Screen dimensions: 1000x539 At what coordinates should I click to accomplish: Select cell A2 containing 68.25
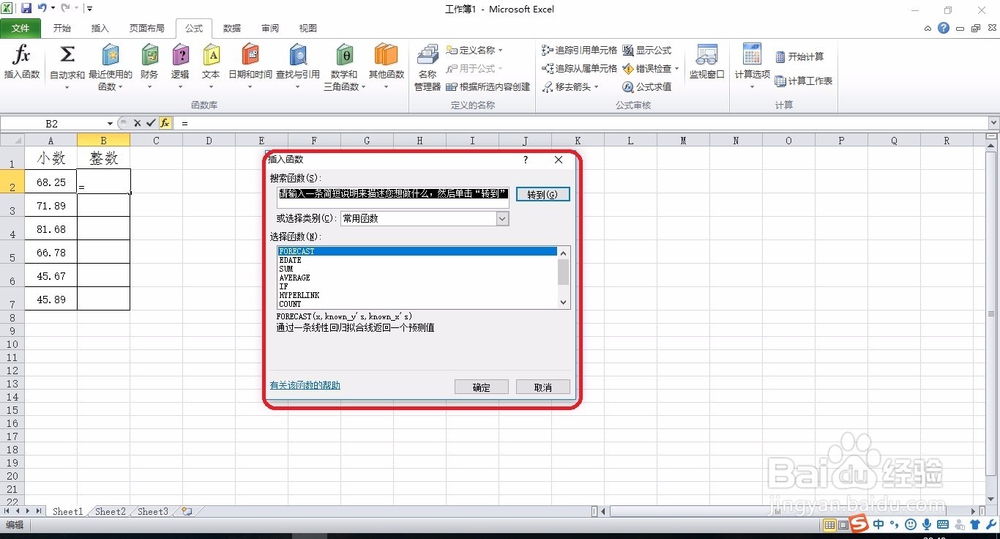click(51, 182)
